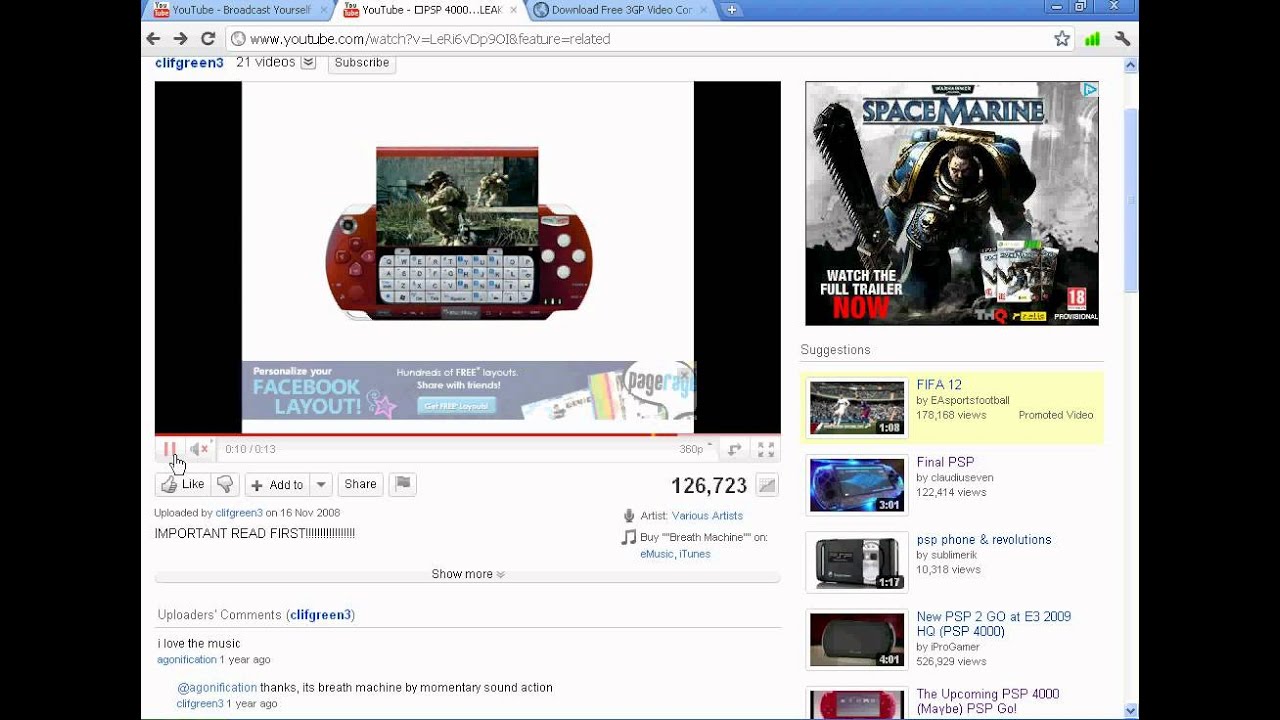
Task: Unmute the video via speaker icon
Action: coord(199,450)
